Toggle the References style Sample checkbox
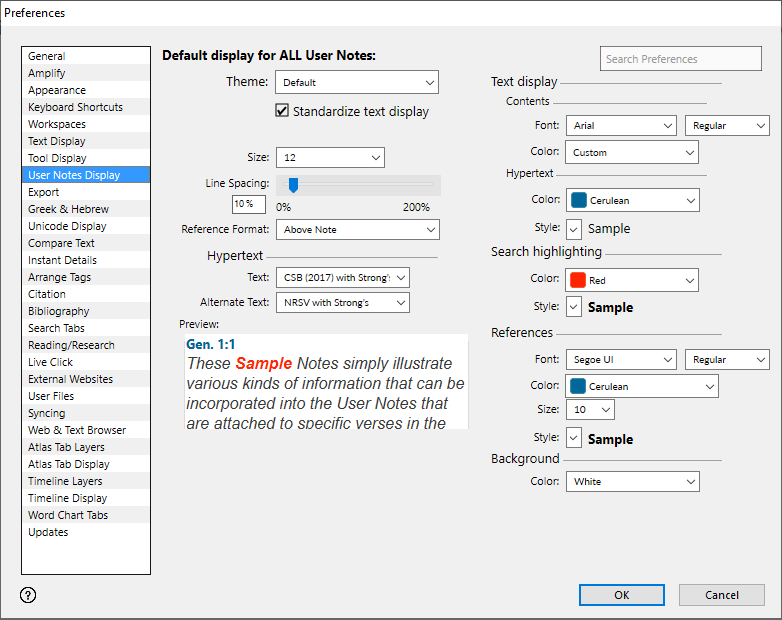Image resolution: width=782 pixels, height=620 pixels. click(574, 439)
